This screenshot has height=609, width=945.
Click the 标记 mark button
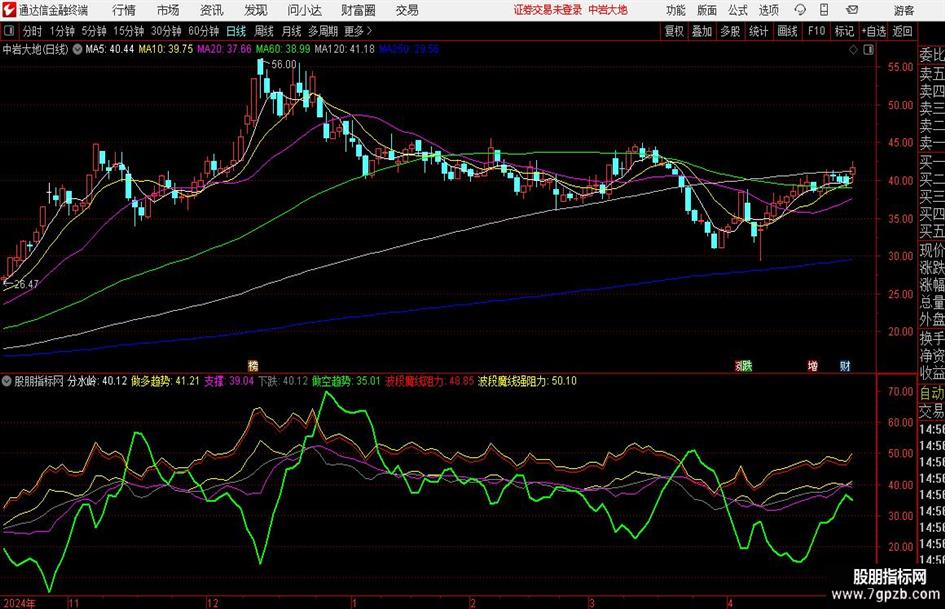(844, 31)
